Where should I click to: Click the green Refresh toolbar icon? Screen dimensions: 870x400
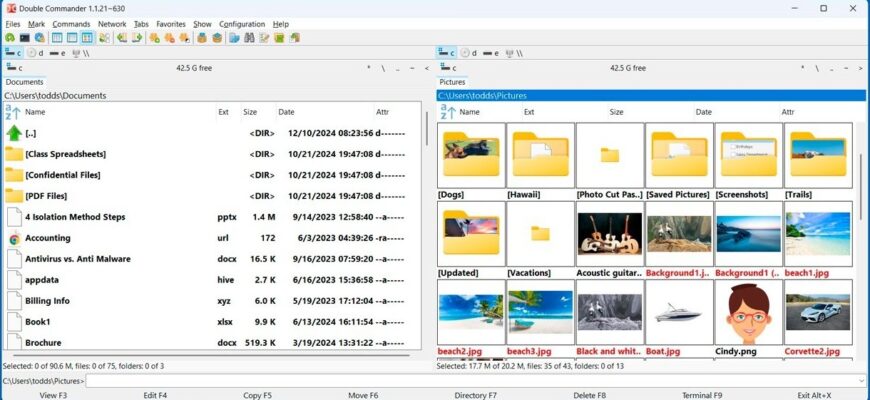(x=9, y=38)
